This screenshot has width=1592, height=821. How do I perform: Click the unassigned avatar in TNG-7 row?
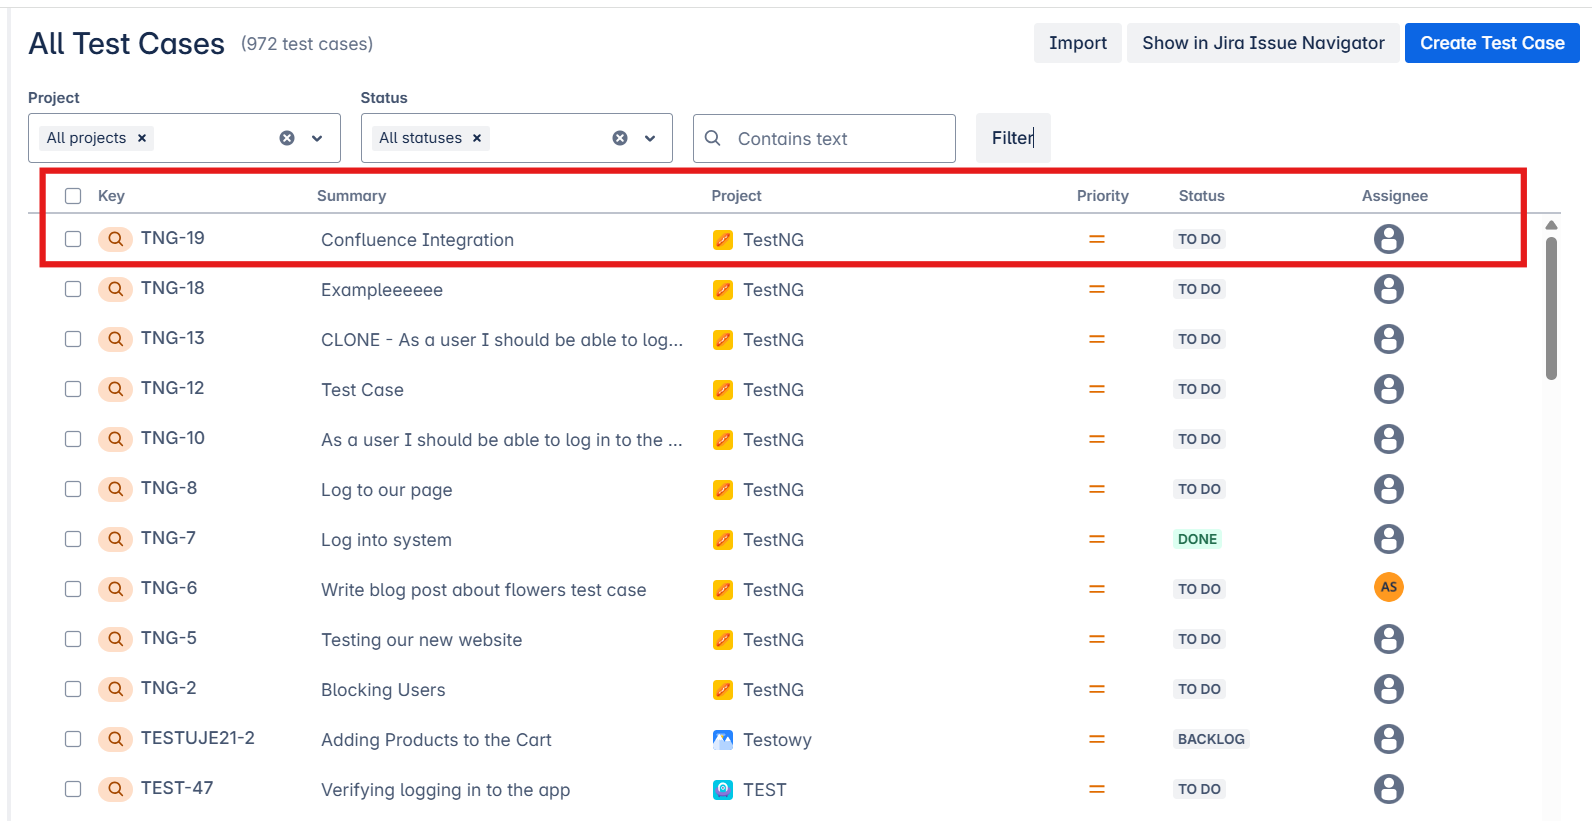coord(1389,539)
